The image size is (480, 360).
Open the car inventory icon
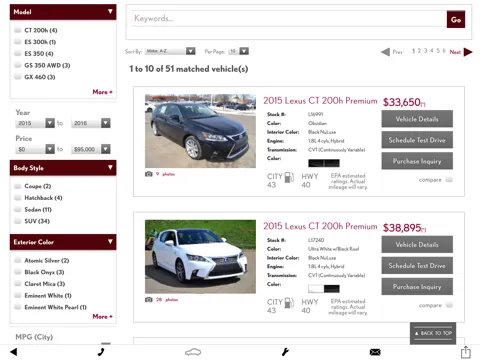click(x=193, y=352)
